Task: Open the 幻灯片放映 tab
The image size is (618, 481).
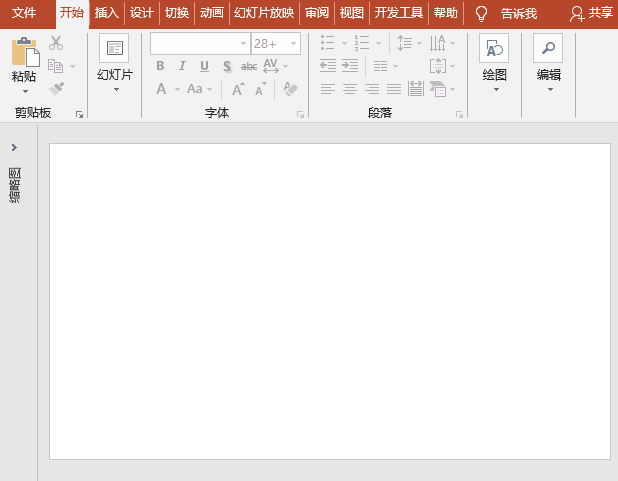Action: (x=264, y=13)
